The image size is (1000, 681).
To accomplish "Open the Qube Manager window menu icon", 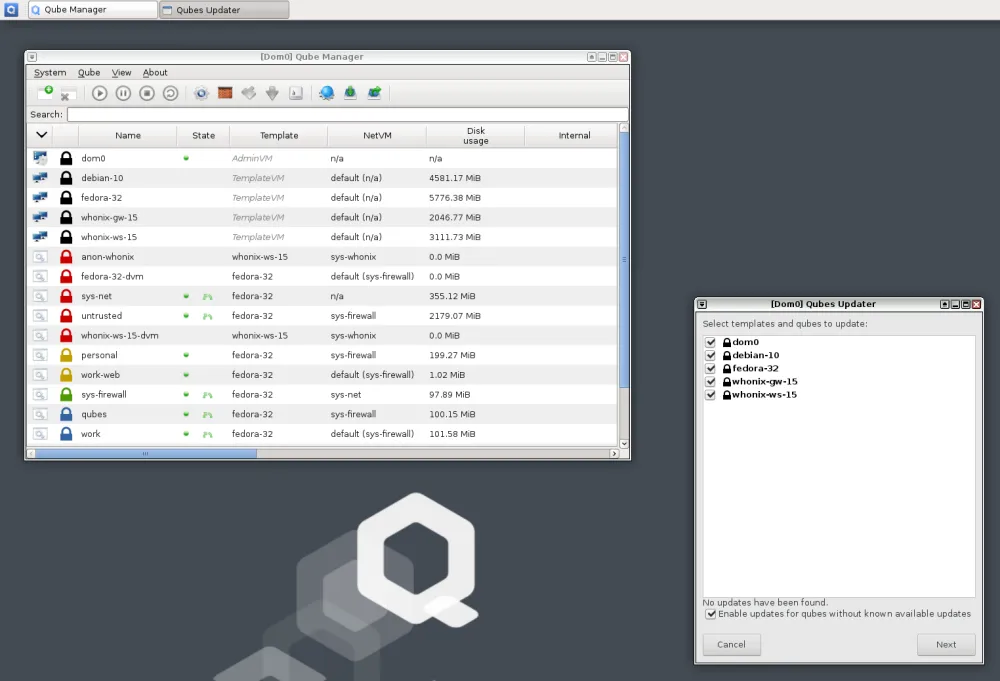I will [x=31, y=57].
